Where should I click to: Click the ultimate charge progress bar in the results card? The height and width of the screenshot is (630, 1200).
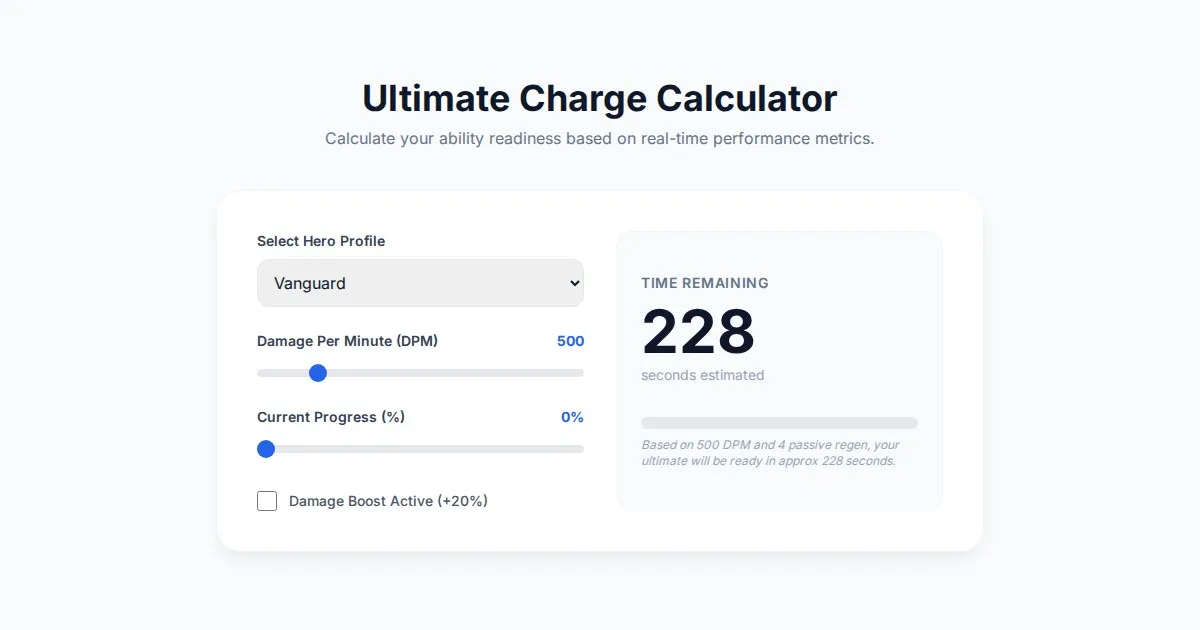779,423
